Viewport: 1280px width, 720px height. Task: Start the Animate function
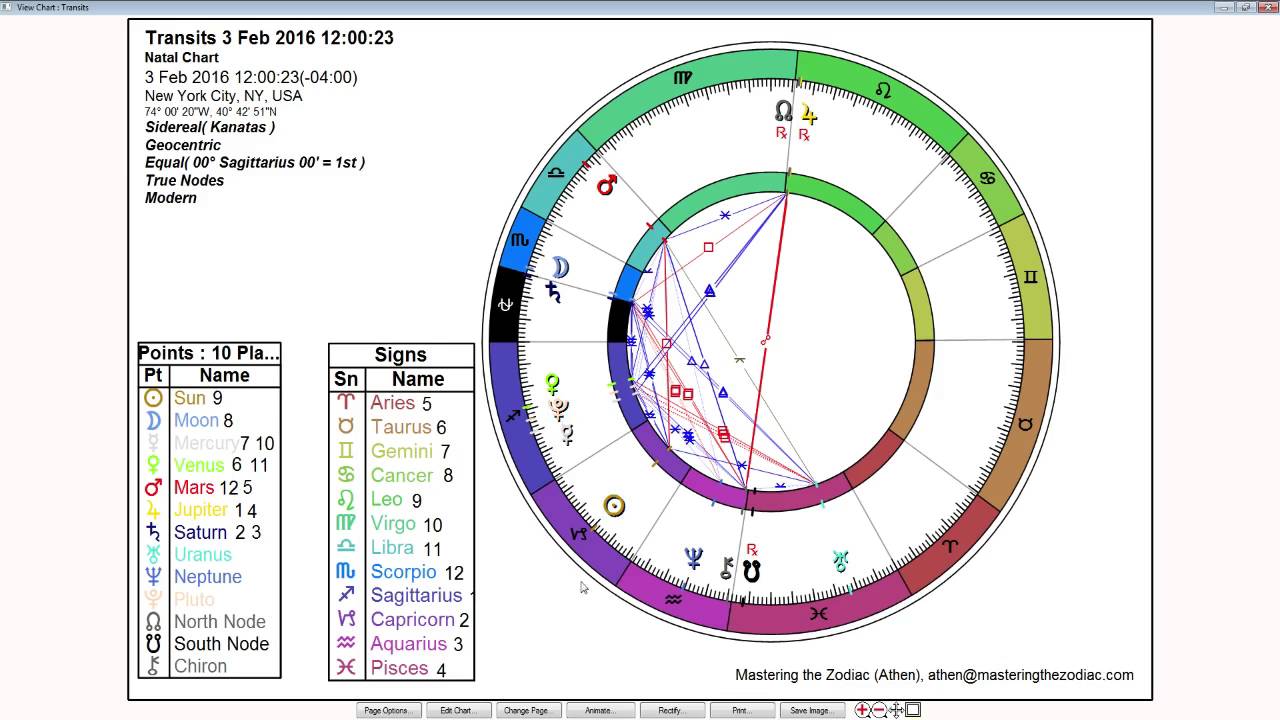point(600,710)
